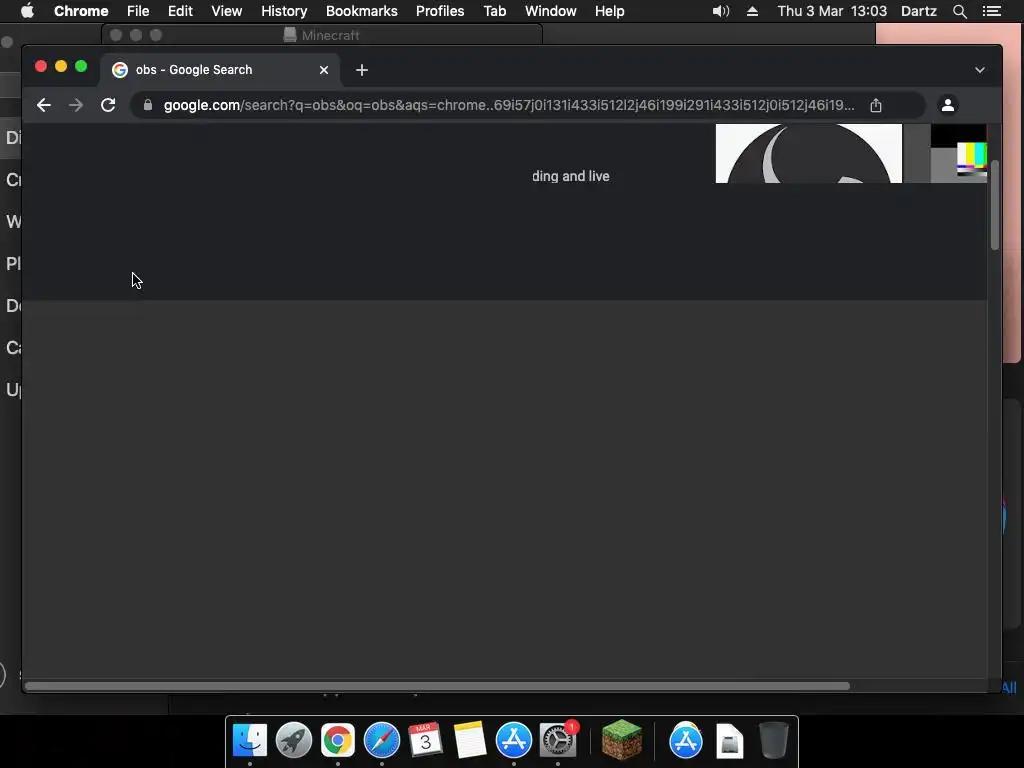Open Minecraft grass block in the Dock
Screen dimensions: 1024x768
pos(621,740)
